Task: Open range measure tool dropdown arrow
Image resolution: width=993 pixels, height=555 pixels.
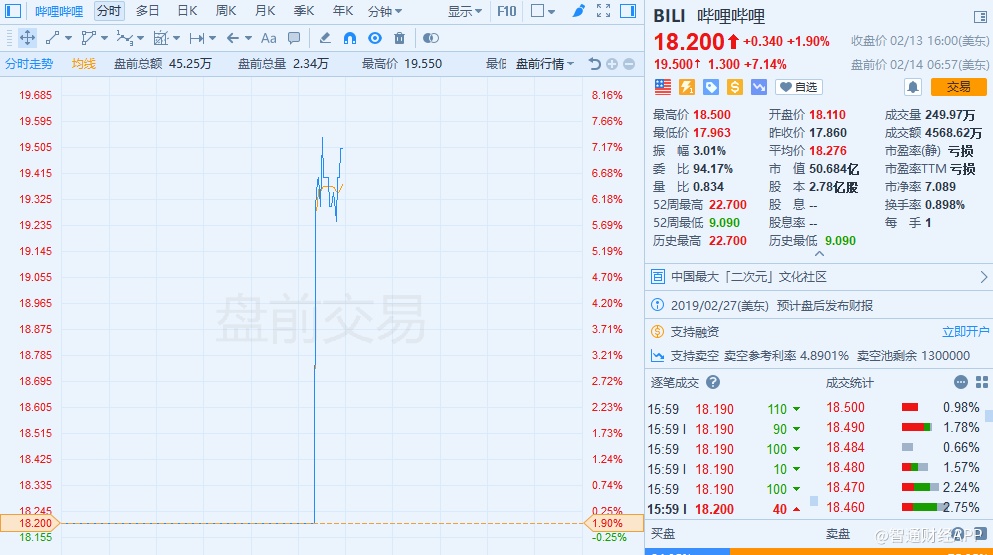Action: [213, 38]
